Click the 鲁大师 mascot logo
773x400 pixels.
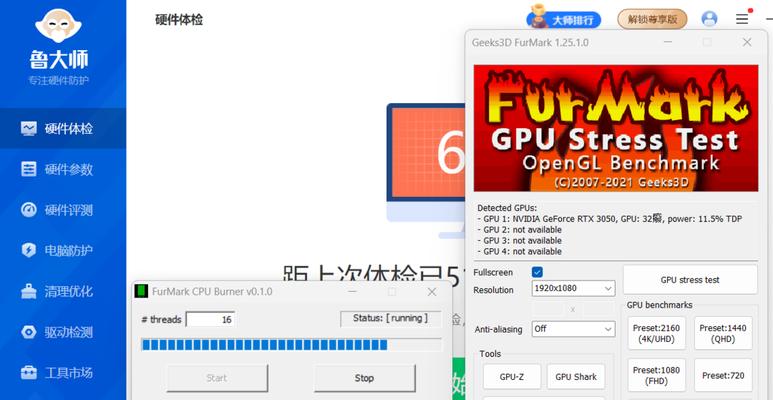point(59,25)
